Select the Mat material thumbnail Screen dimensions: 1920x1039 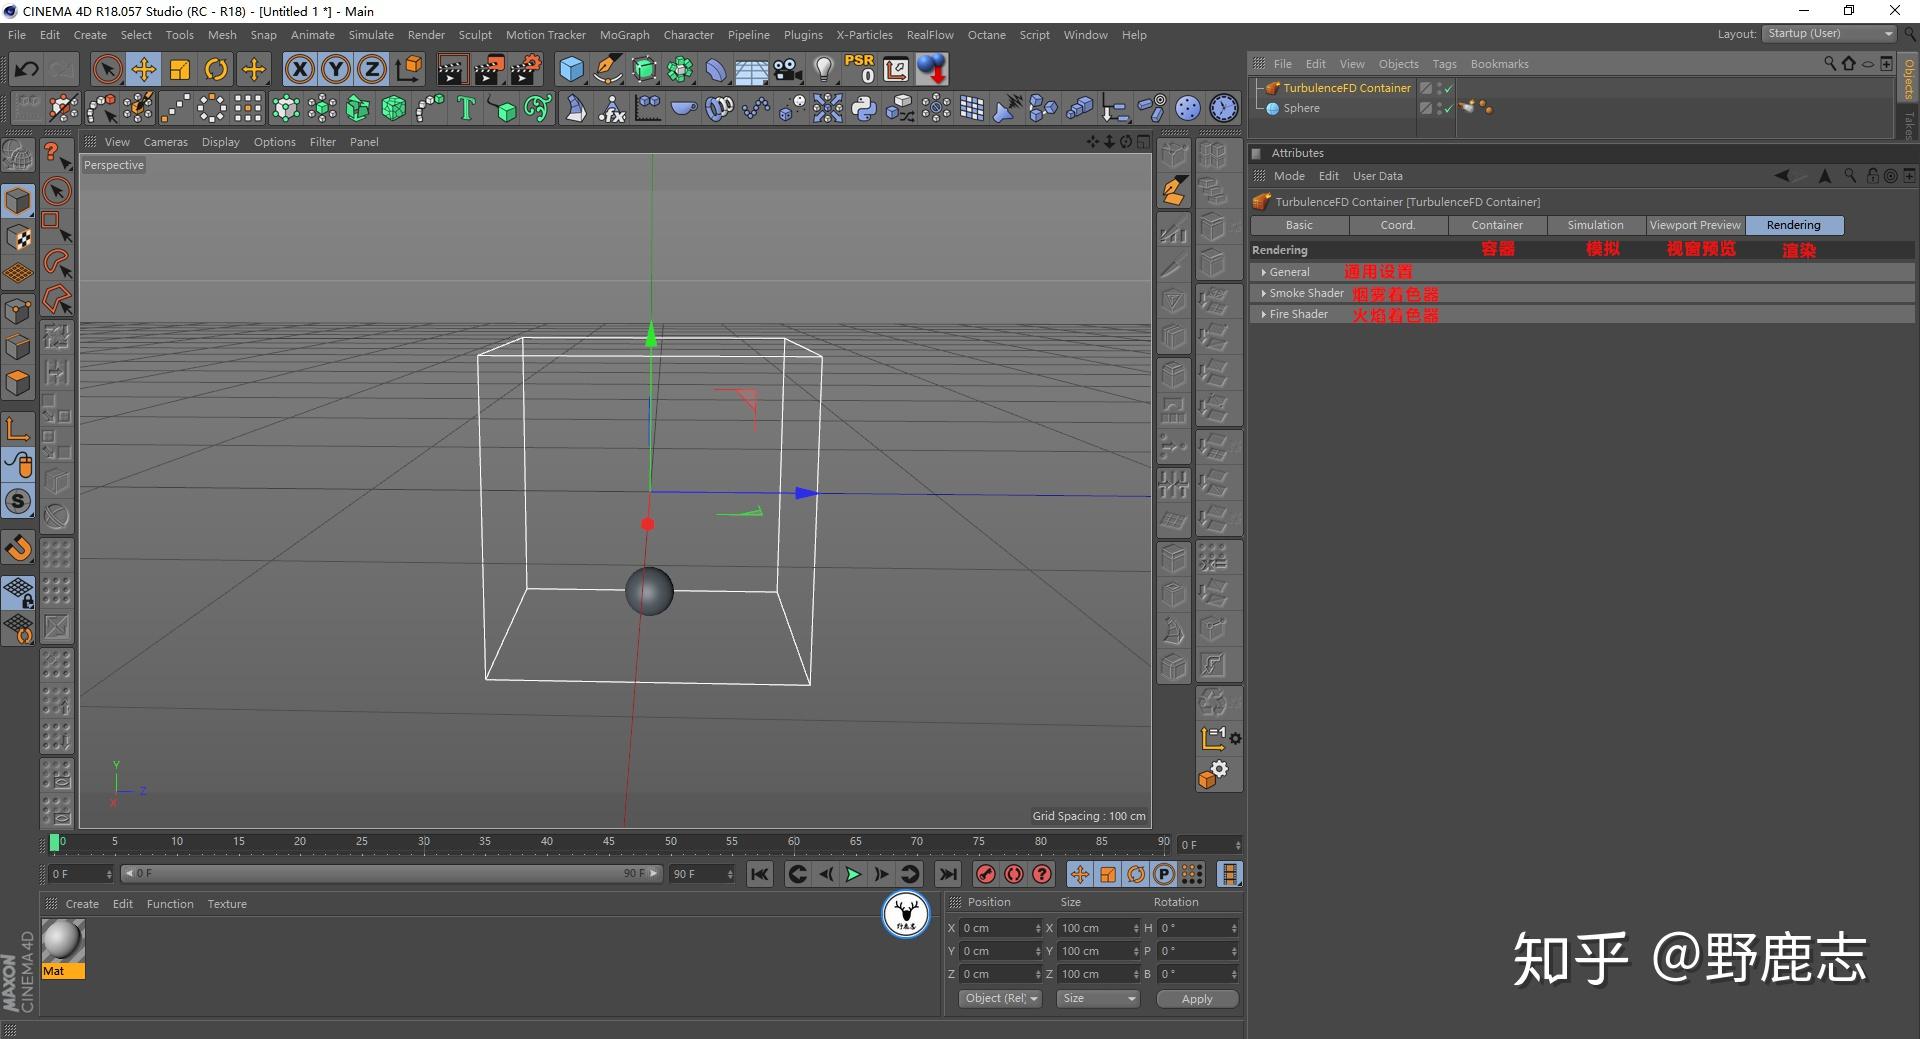63,942
